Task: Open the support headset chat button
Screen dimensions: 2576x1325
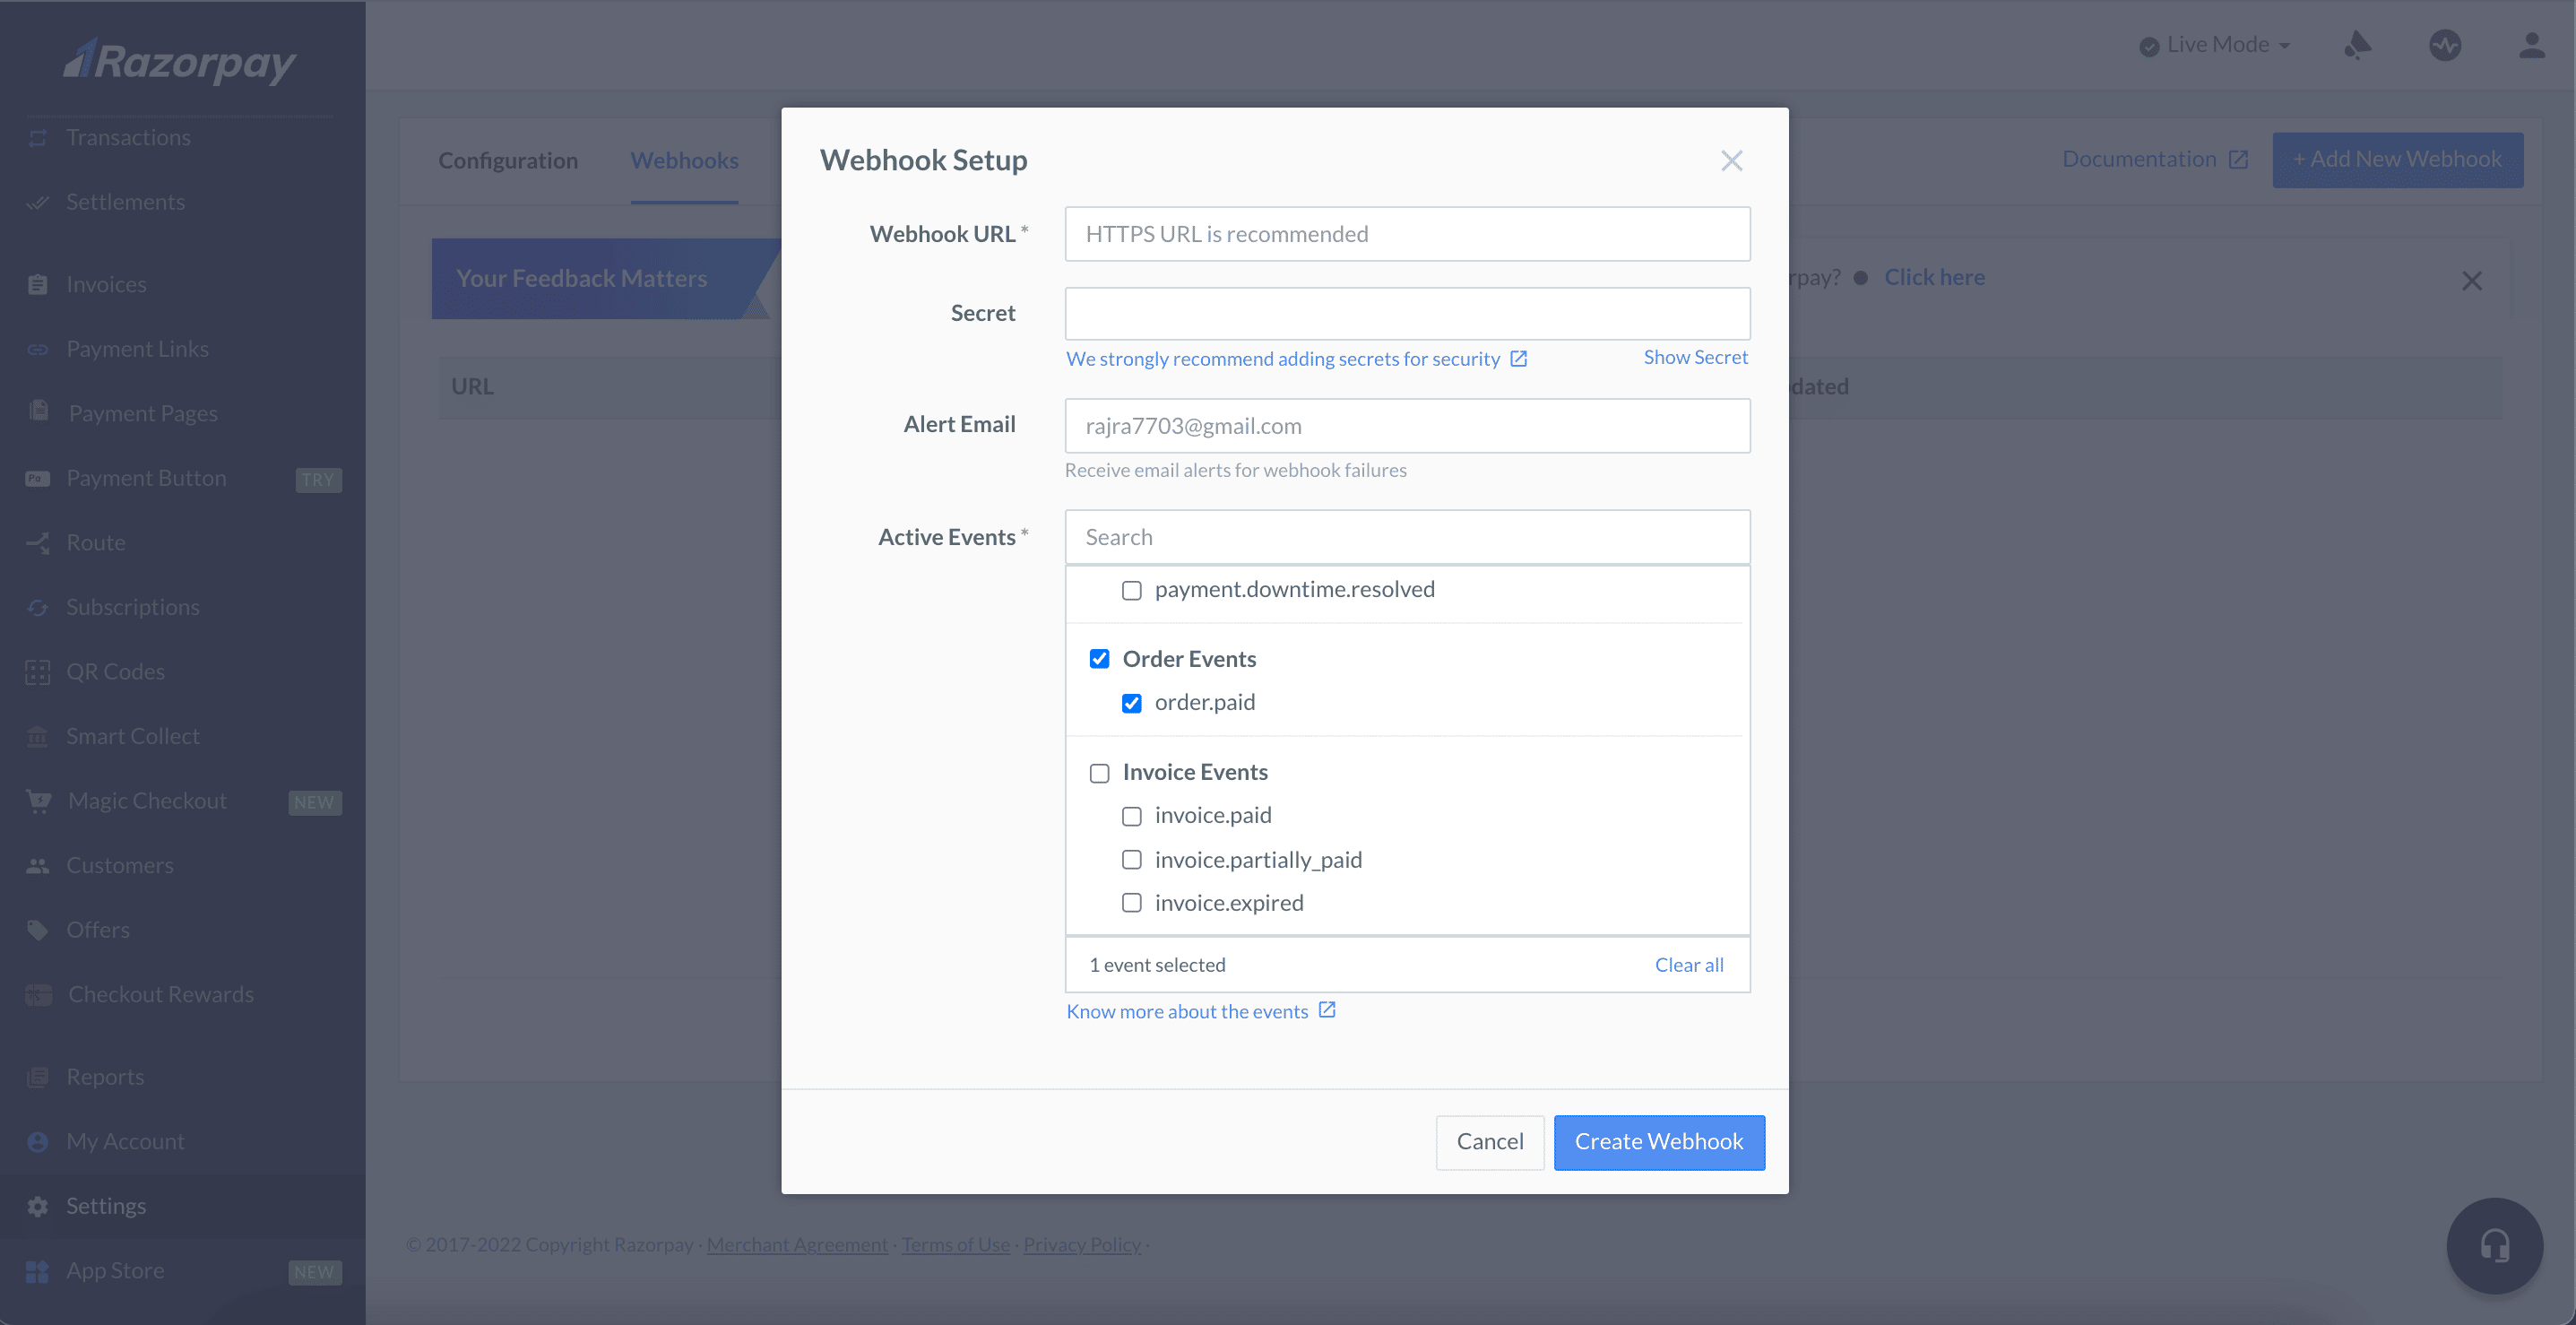Action: coord(2494,1246)
